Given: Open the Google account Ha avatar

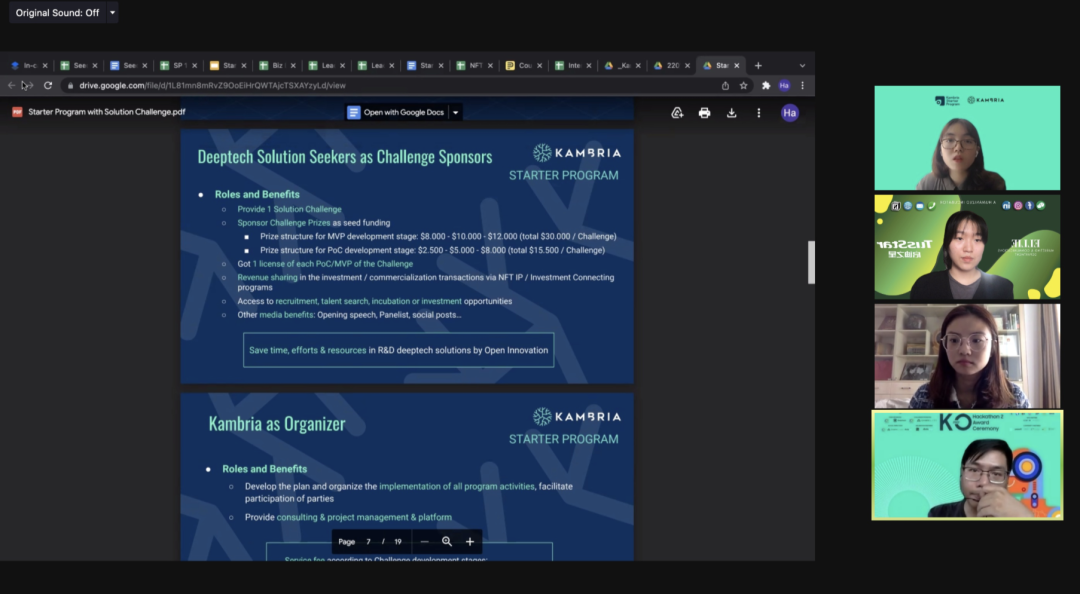Looking at the screenshot, I should pos(789,112).
